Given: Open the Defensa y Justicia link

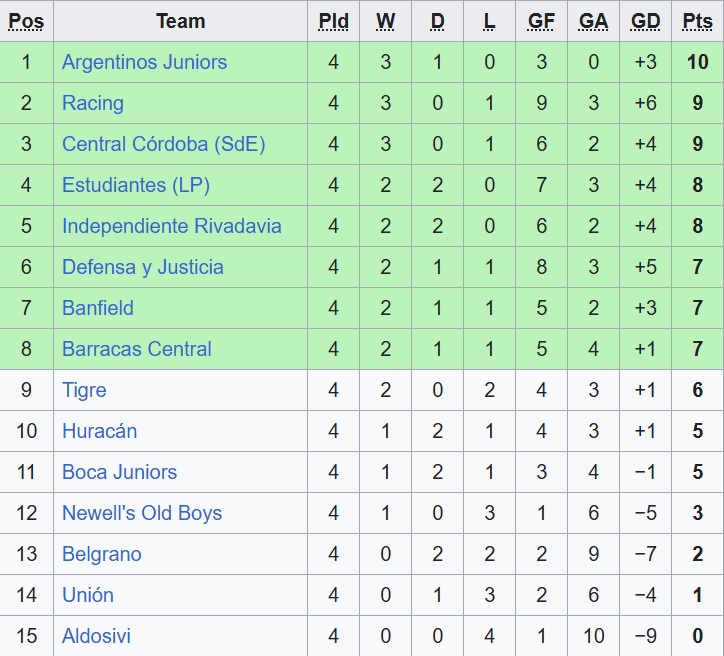Looking at the screenshot, I should point(142,267).
